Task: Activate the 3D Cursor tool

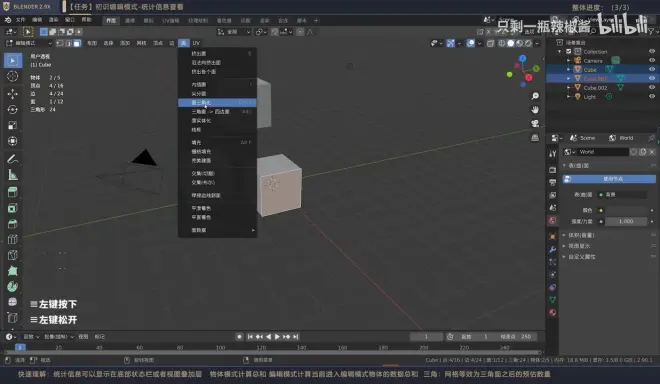Action: tap(13, 76)
